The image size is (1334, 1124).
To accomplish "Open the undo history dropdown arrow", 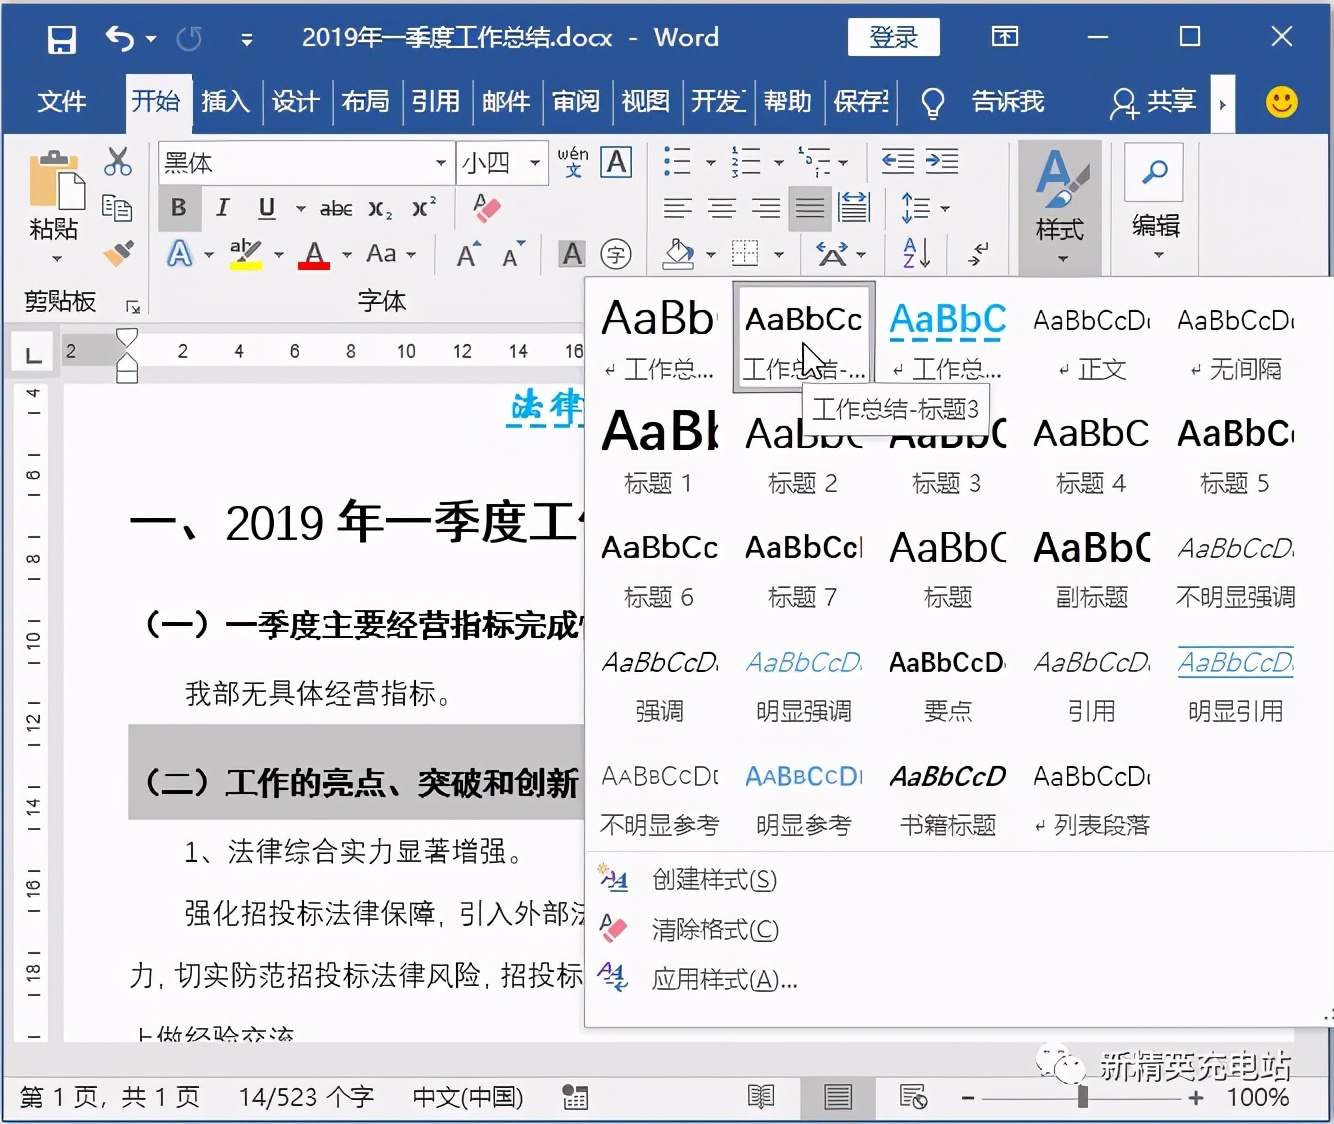I will (151, 39).
